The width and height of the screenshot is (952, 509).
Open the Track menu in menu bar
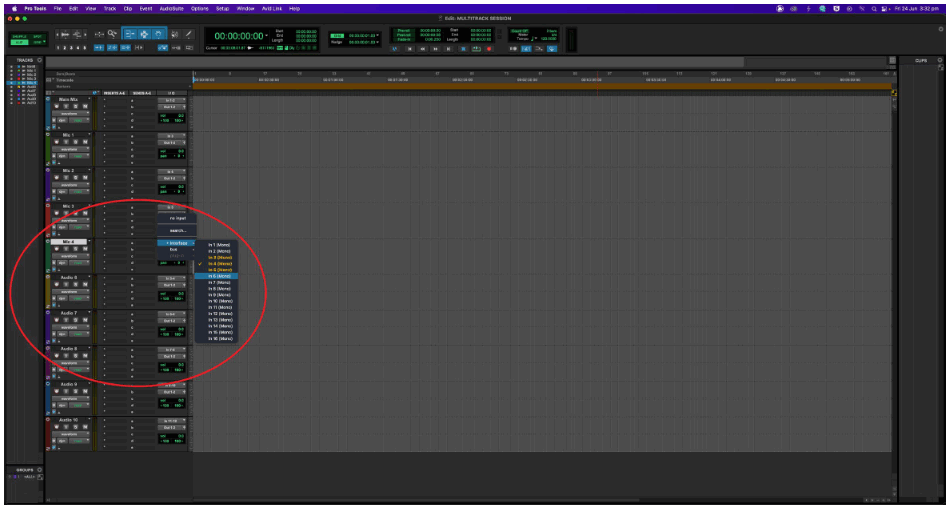coord(109,9)
